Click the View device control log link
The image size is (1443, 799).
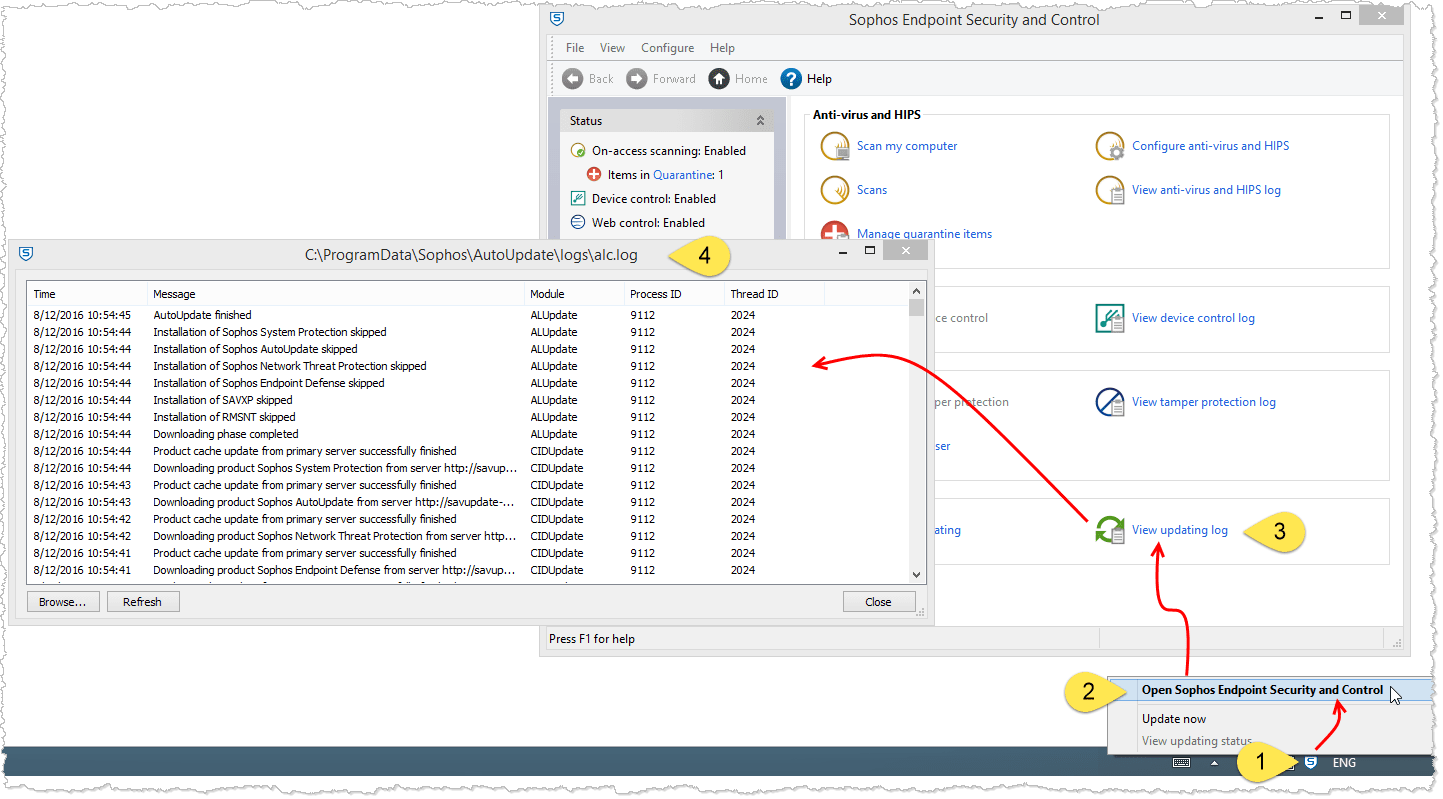[x=1193, y=318]
